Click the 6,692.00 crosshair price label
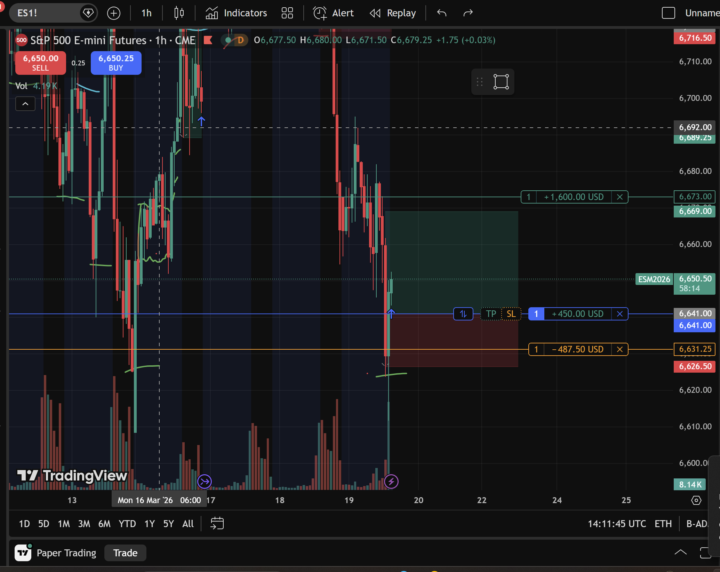720x572 pixels. tap(694, 127)
